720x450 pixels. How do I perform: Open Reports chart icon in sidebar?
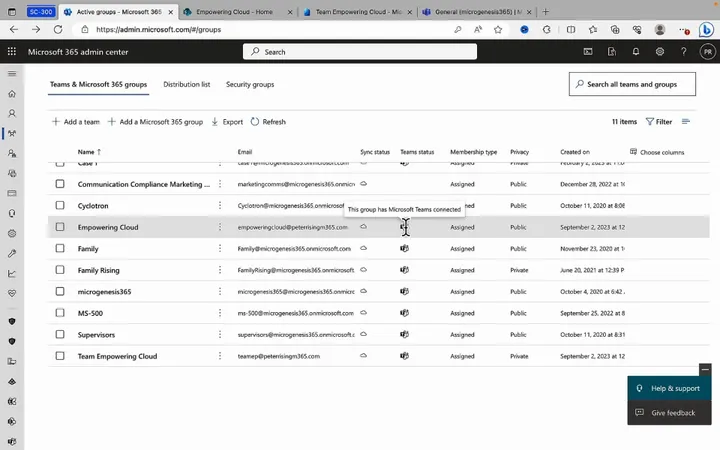click(x=12, y=274)
